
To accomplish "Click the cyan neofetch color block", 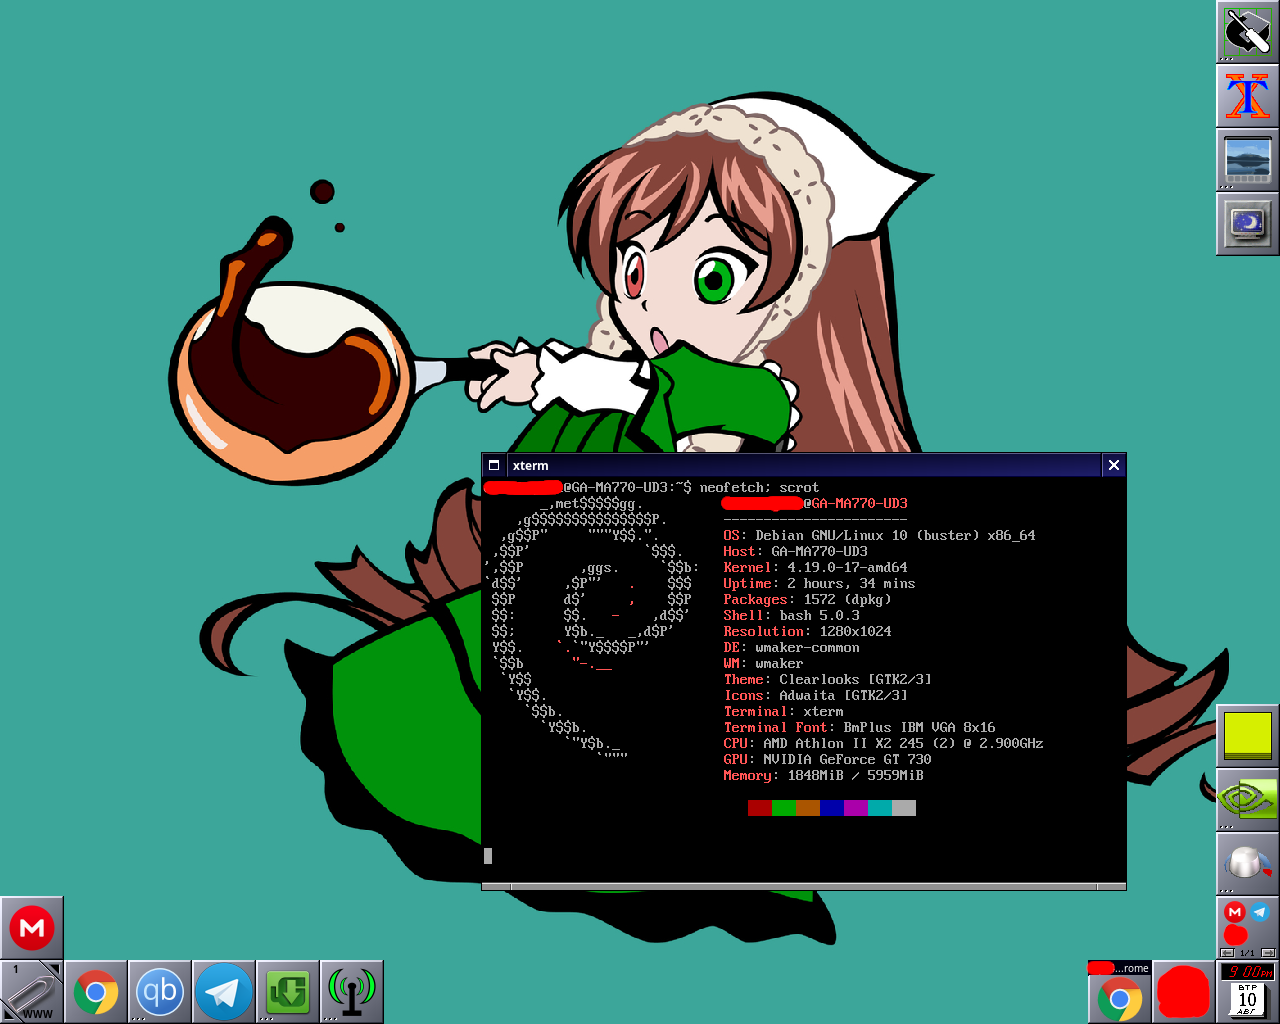I will pyautogui.click(x=879, y=808).
